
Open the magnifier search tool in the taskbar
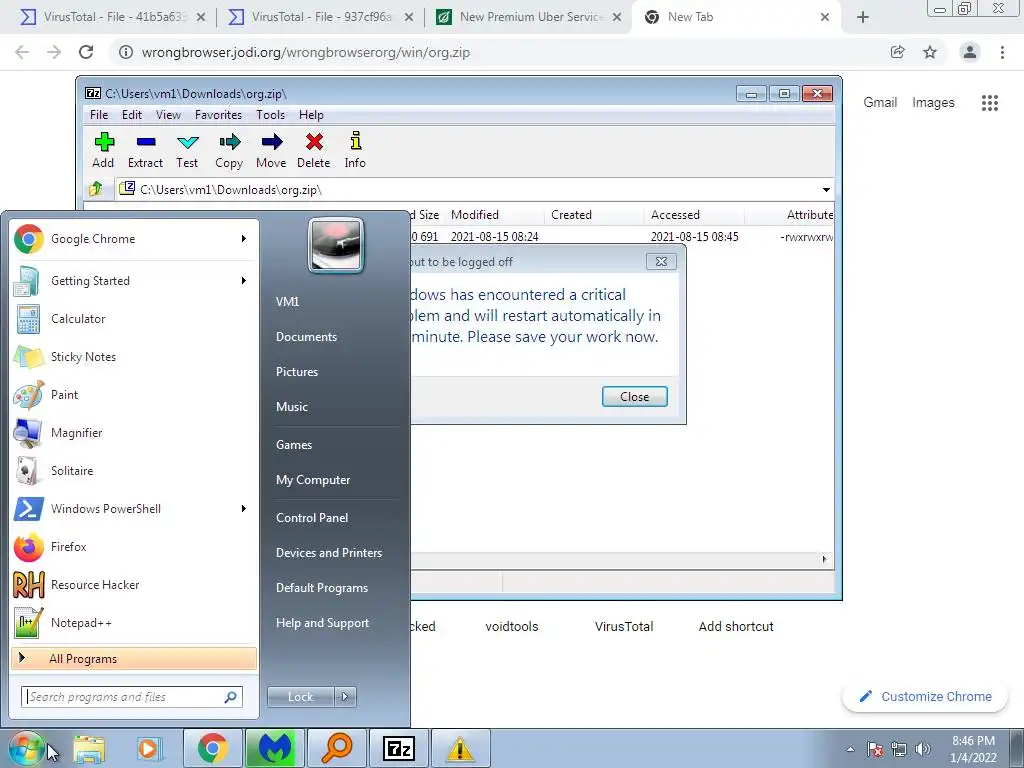pyautogui.click(x=337, y=748)
